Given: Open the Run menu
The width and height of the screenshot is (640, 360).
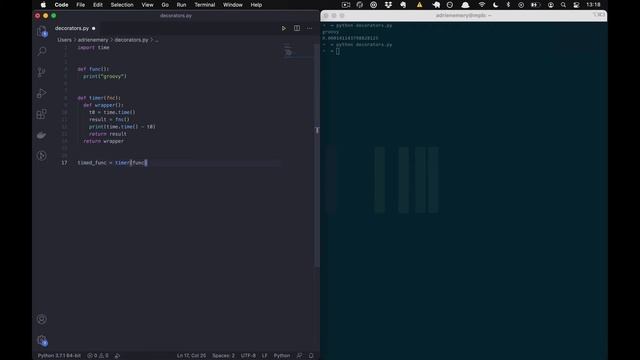Looking at the screenshot, I should (181, 5).
